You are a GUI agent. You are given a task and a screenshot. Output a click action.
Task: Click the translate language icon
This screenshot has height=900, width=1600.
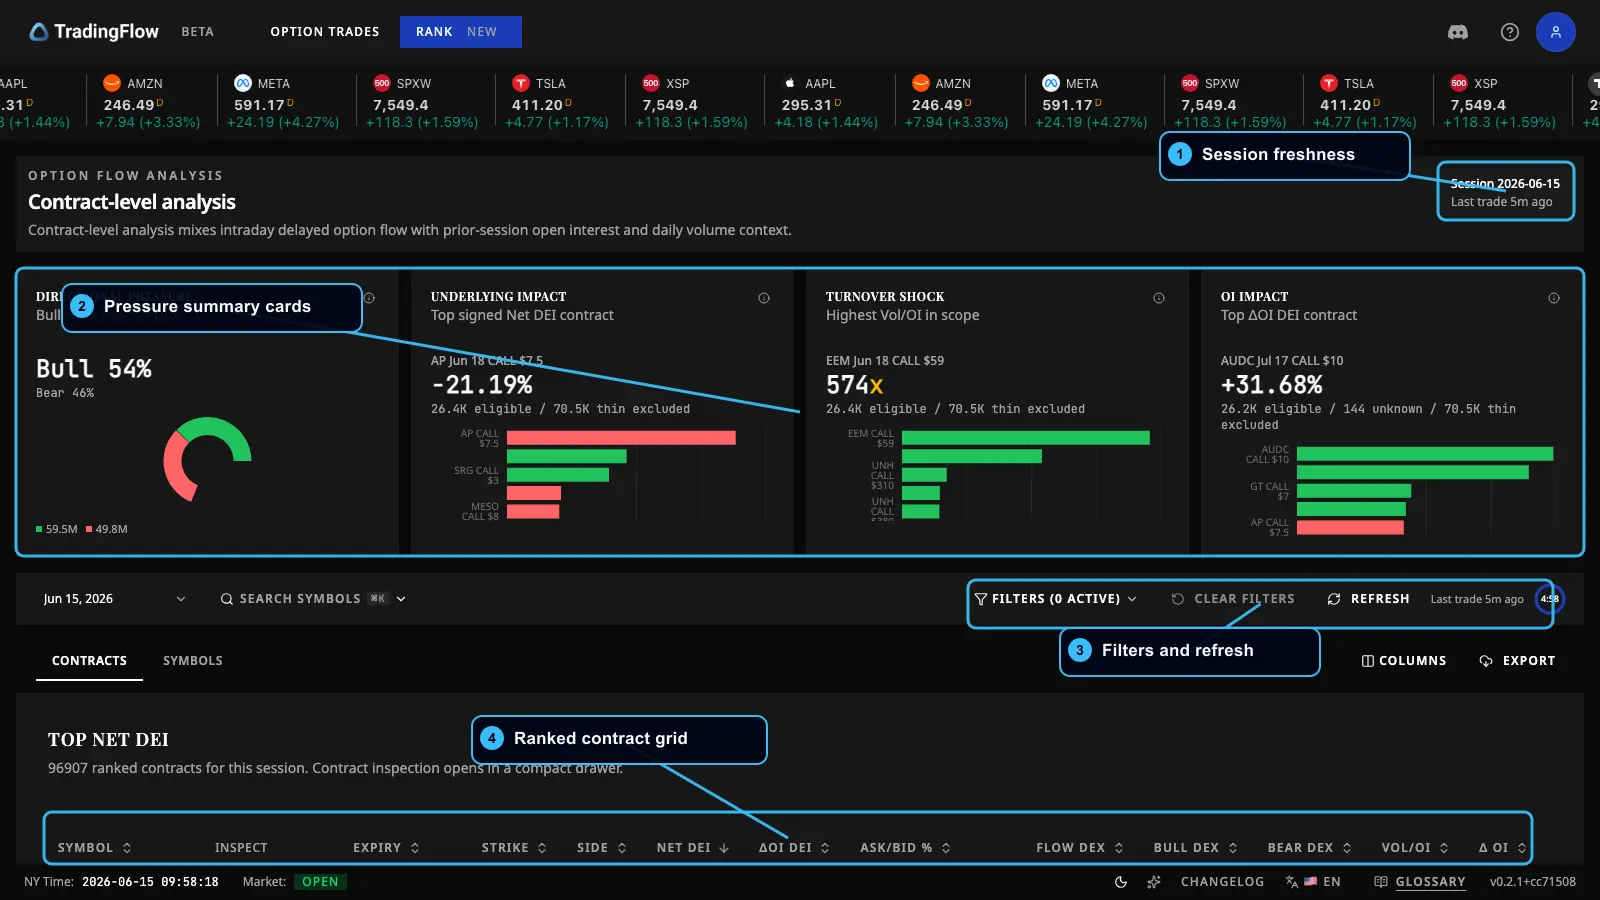point(1292,882)
